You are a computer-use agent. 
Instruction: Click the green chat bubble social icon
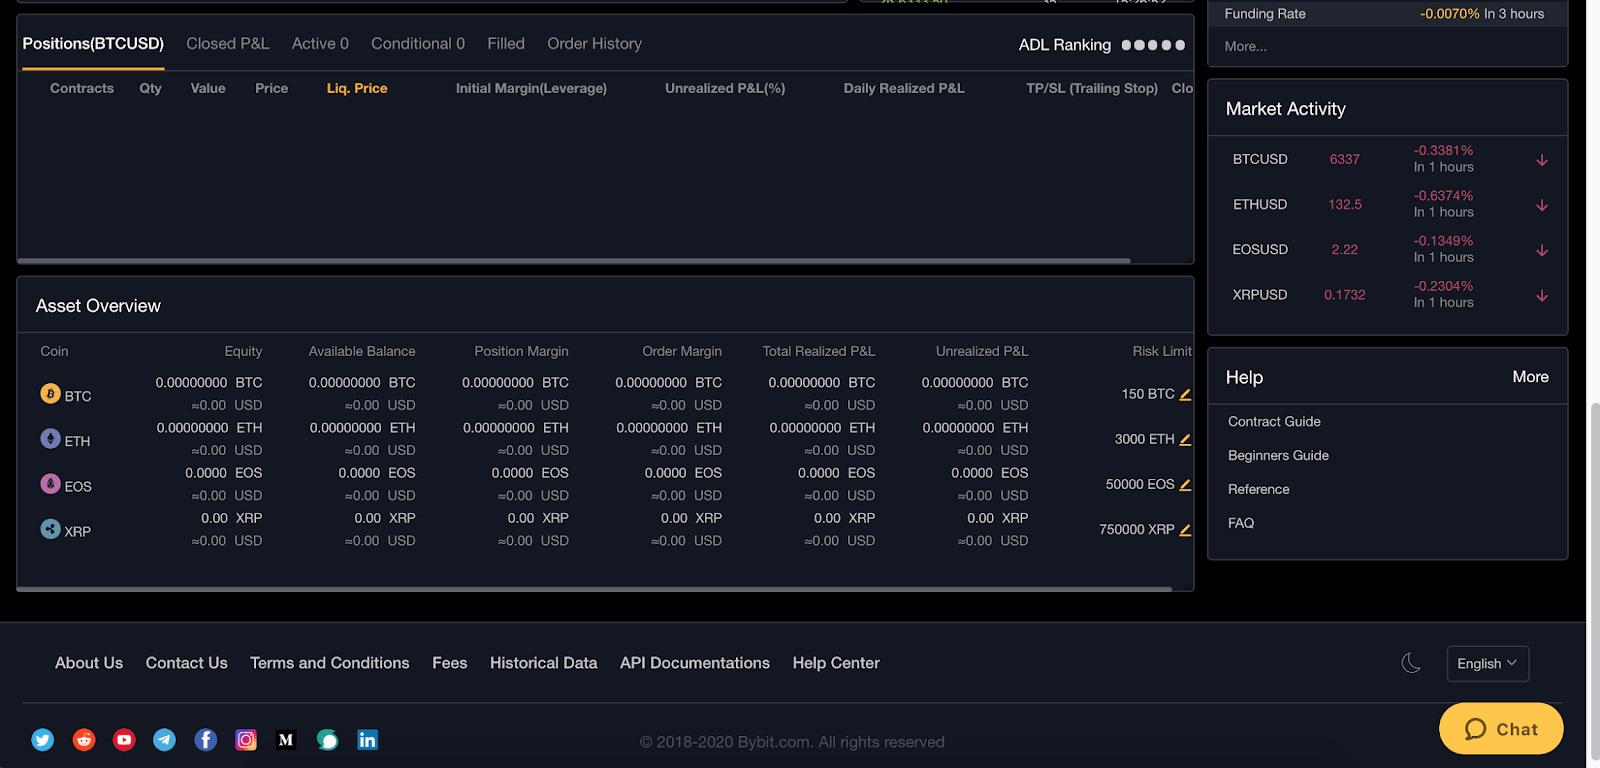coord(327,740)
